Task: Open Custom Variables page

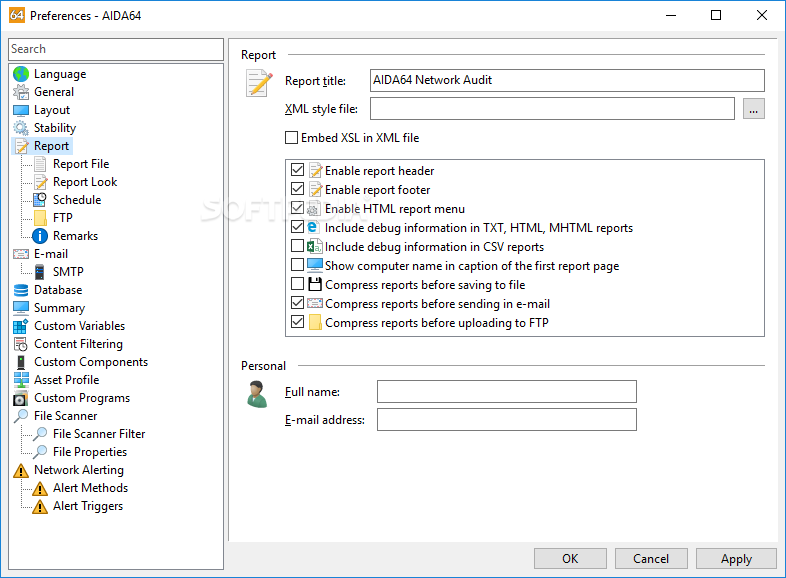Action: pos(79,326)
